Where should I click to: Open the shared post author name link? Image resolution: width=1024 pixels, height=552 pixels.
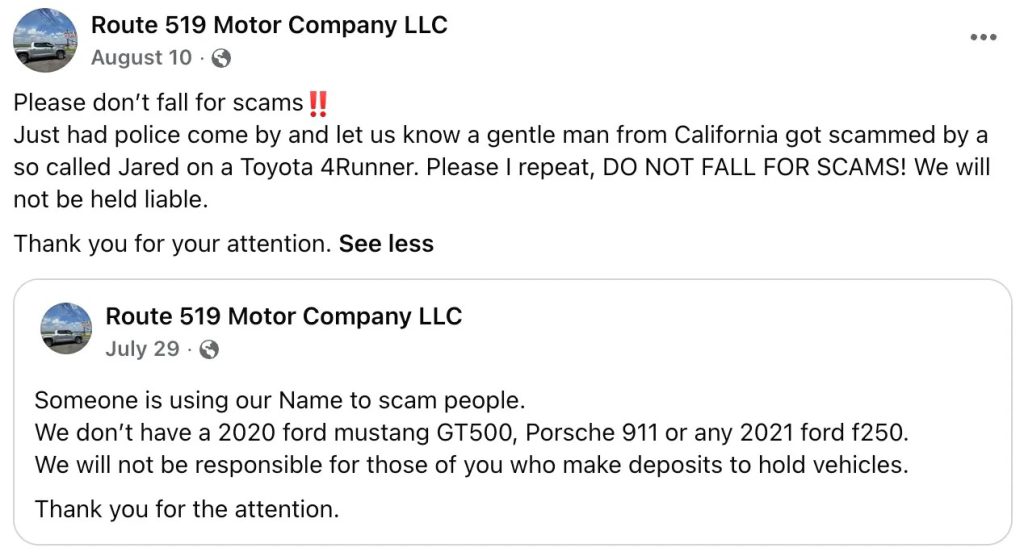click(x=283, y=316)
